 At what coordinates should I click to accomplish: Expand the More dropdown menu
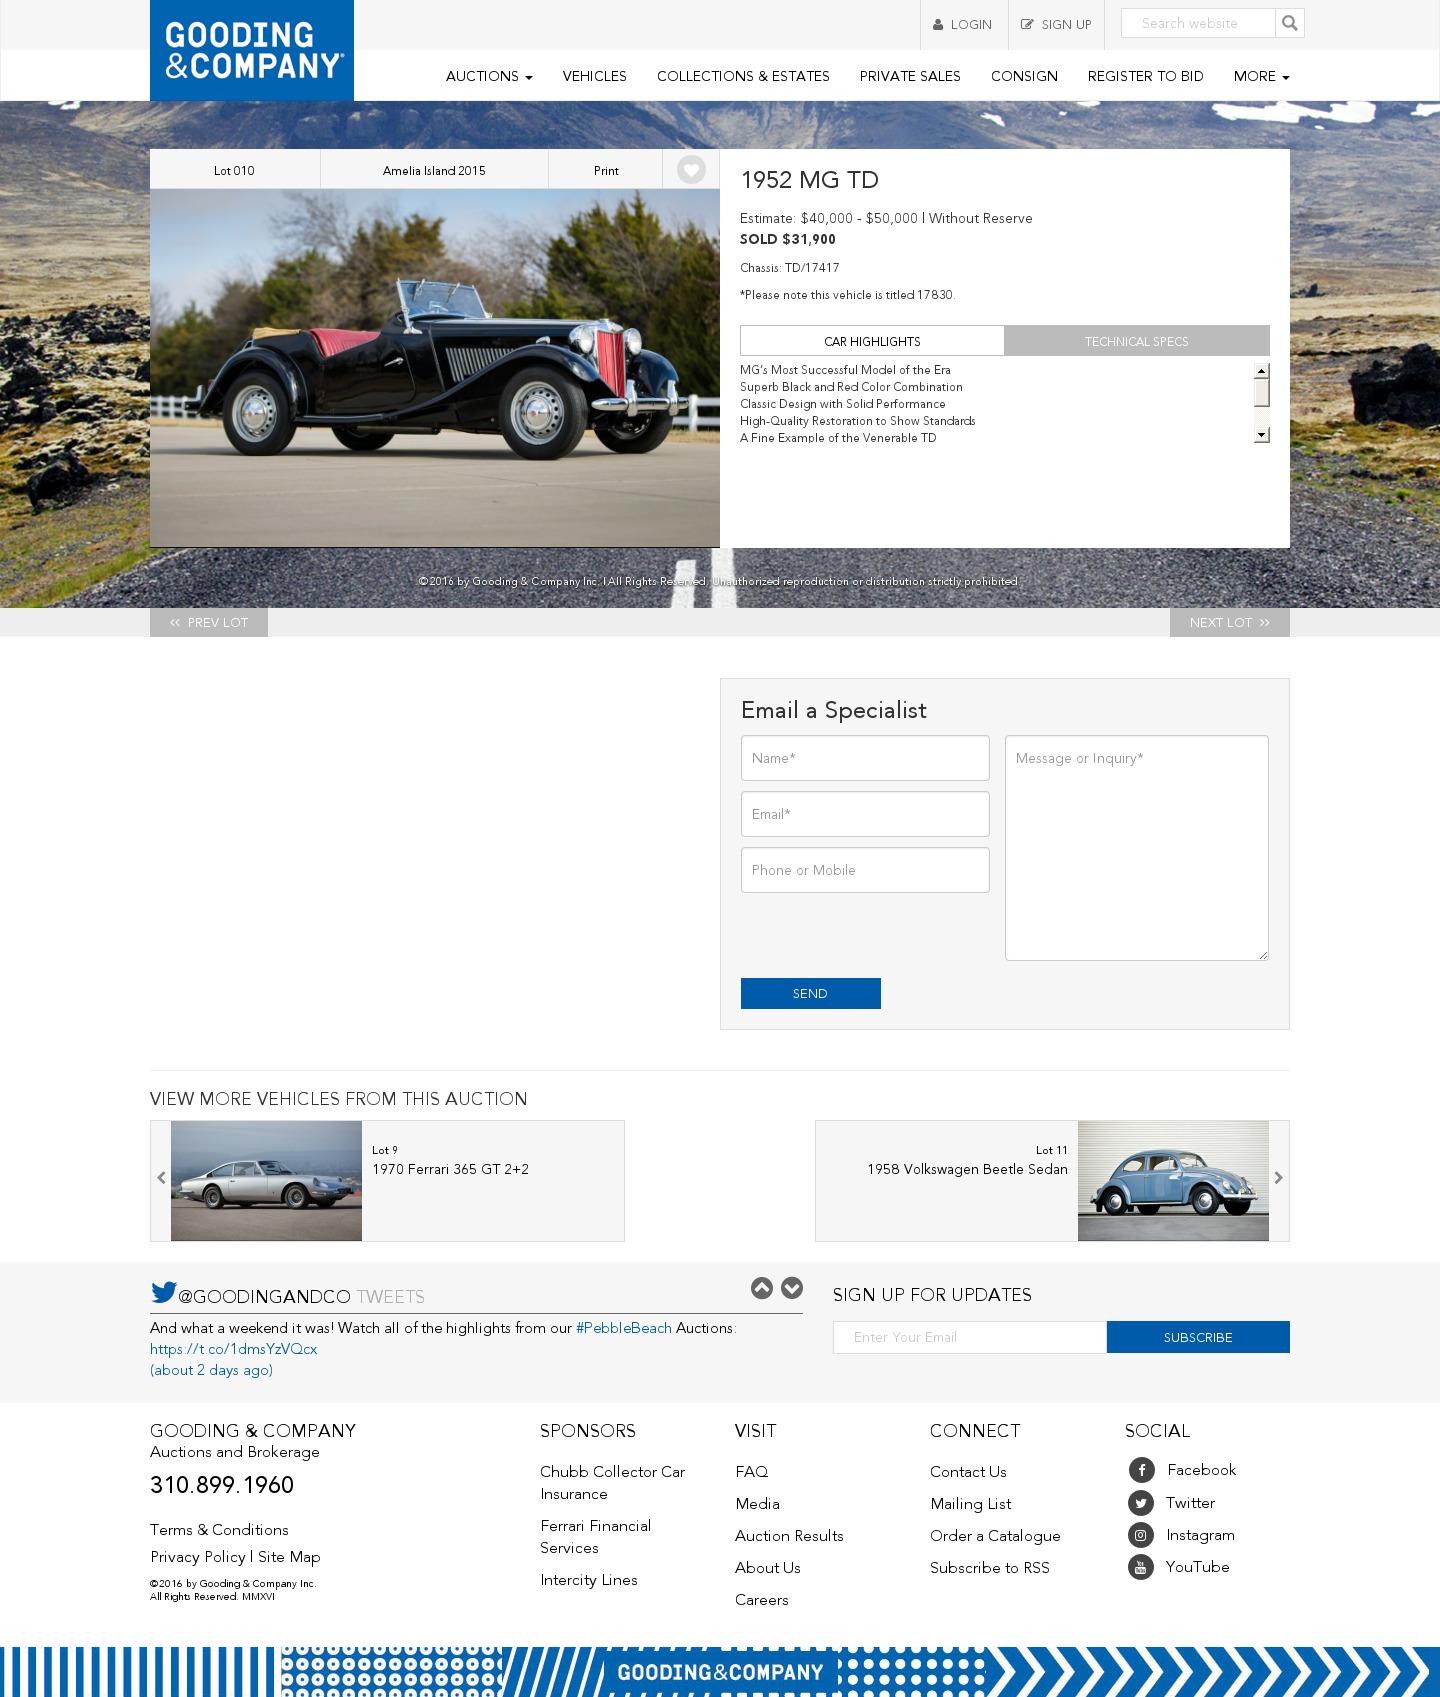coord(1262,76)
